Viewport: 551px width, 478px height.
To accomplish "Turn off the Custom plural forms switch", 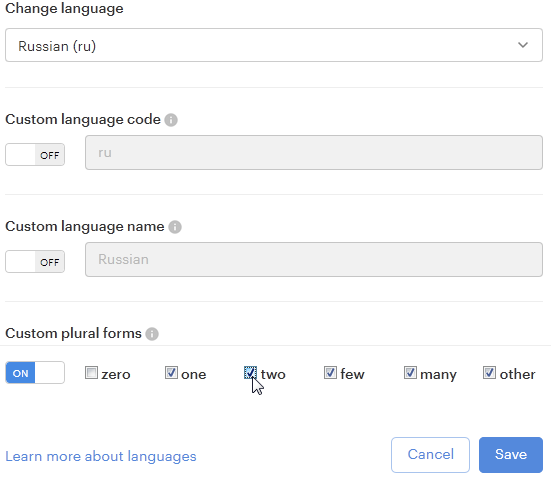I will 35,373.
